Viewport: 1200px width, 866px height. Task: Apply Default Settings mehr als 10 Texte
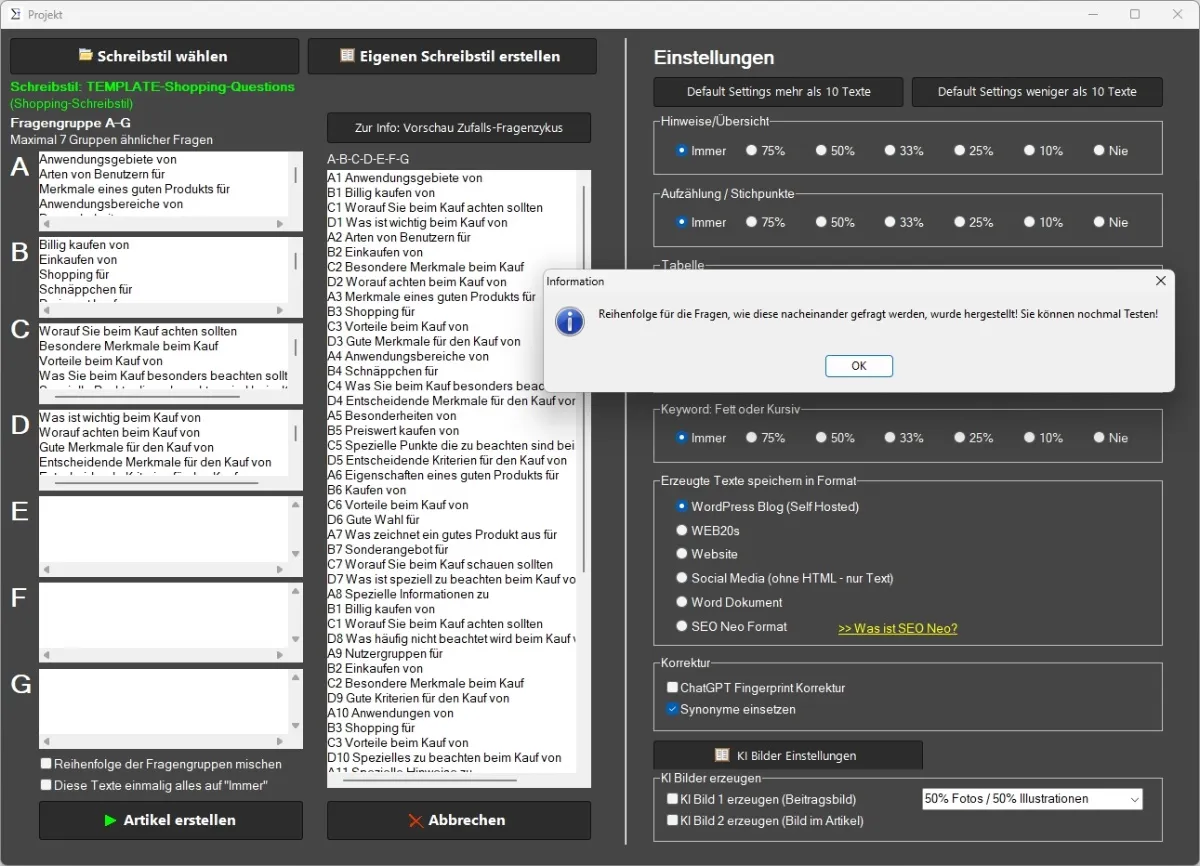pyautogui.click(x=778, y=92)
